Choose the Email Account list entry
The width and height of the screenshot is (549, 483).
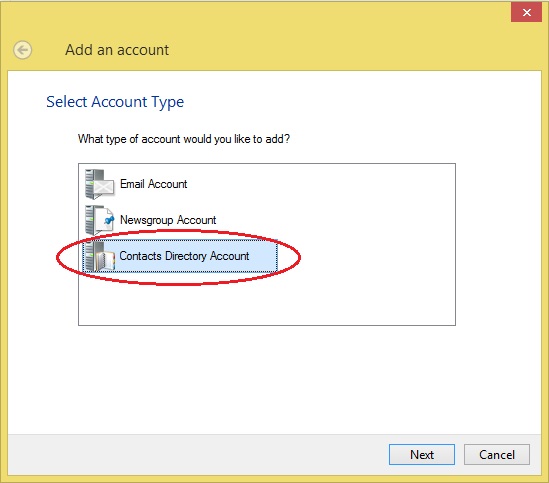pyautogui.click(x=136, y=184)
